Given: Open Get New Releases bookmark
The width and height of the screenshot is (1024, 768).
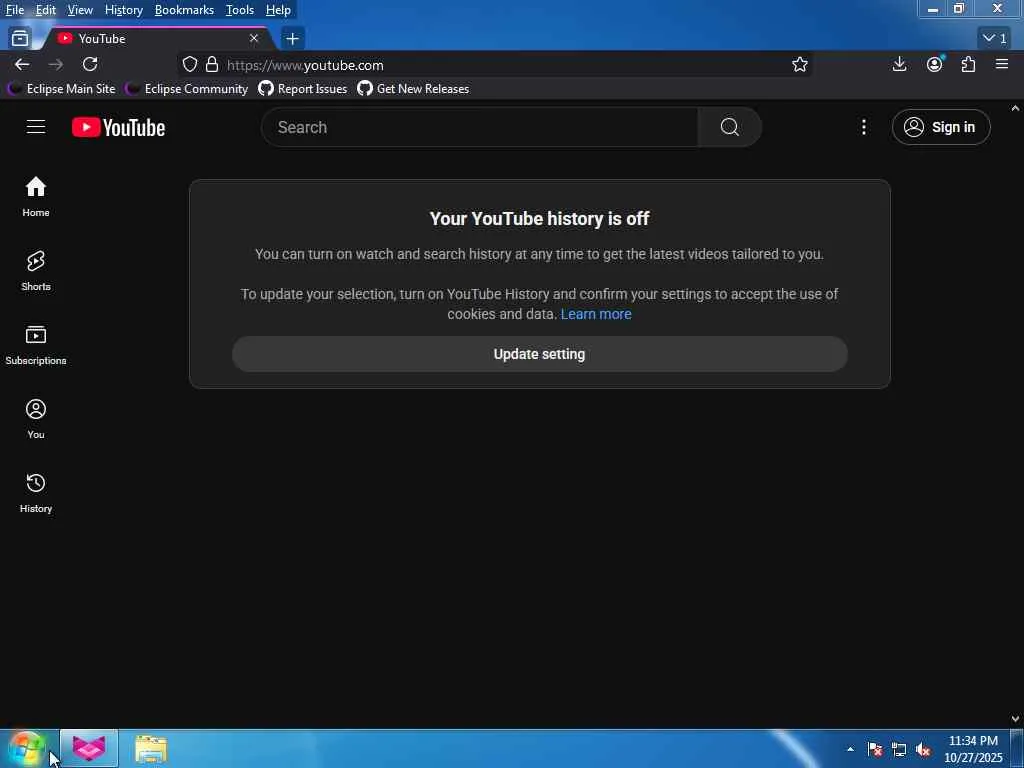Looking at the screenshot, I should pyautogui.click(x=413, y=89).
